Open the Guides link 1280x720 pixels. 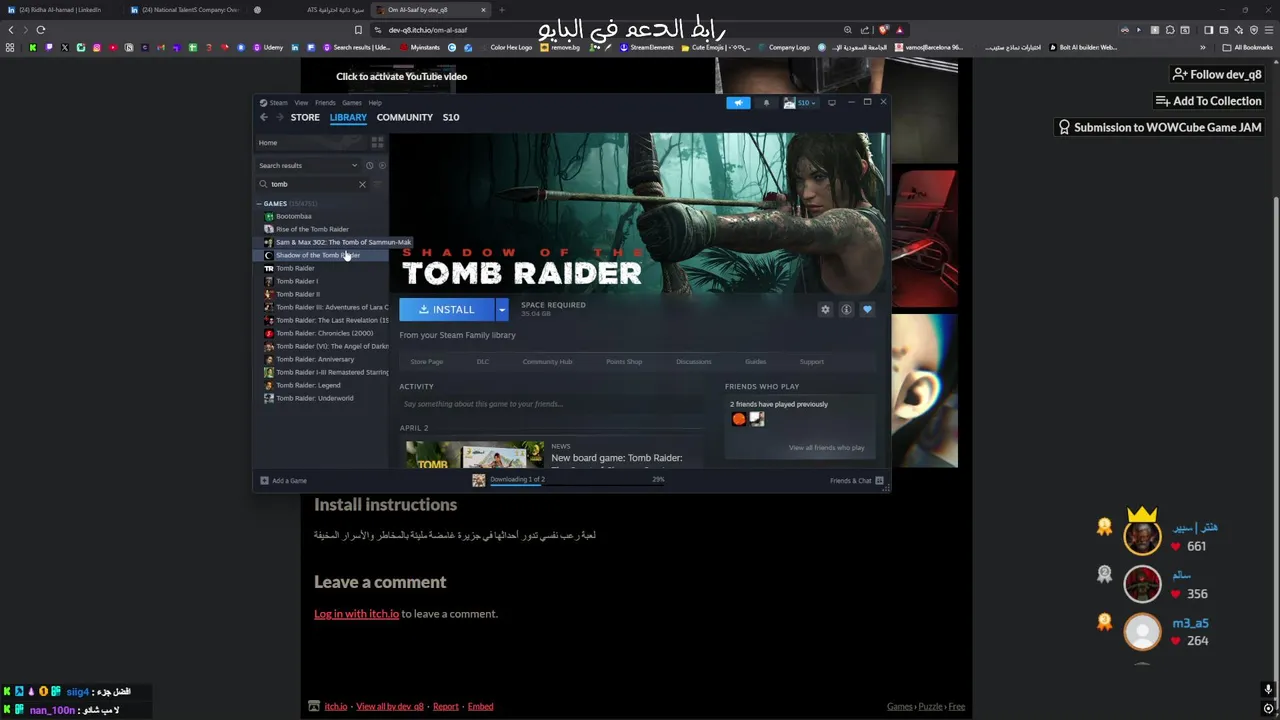(x=755, y=362)
